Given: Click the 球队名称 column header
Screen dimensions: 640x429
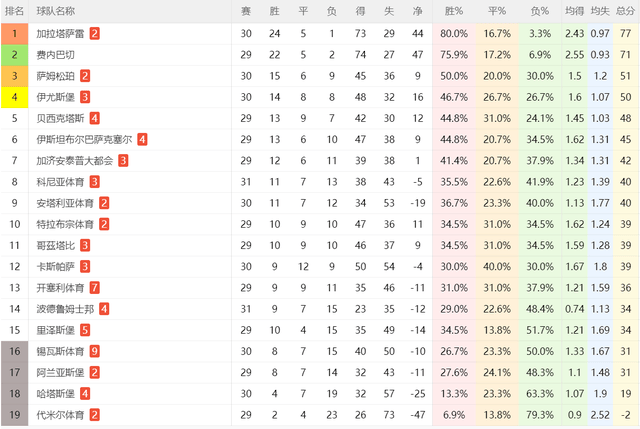Looking at the screenshot, I should coord(55,11).
